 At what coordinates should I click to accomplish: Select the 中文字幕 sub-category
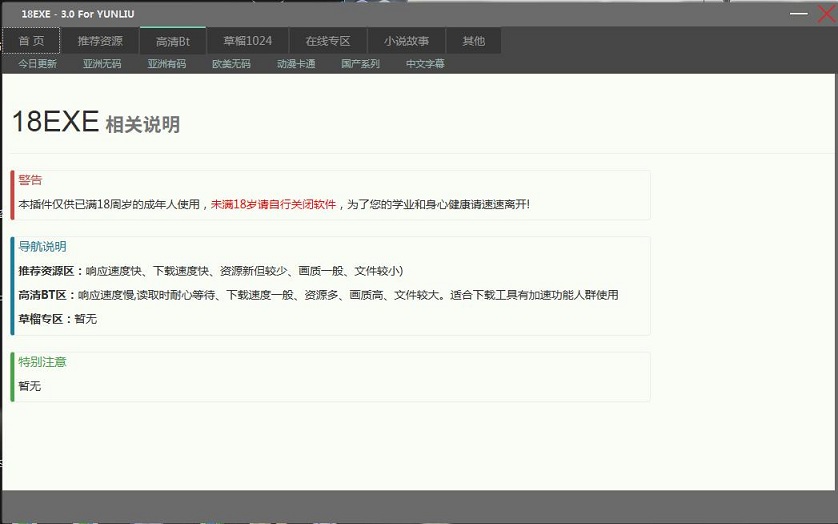(425, 64)
